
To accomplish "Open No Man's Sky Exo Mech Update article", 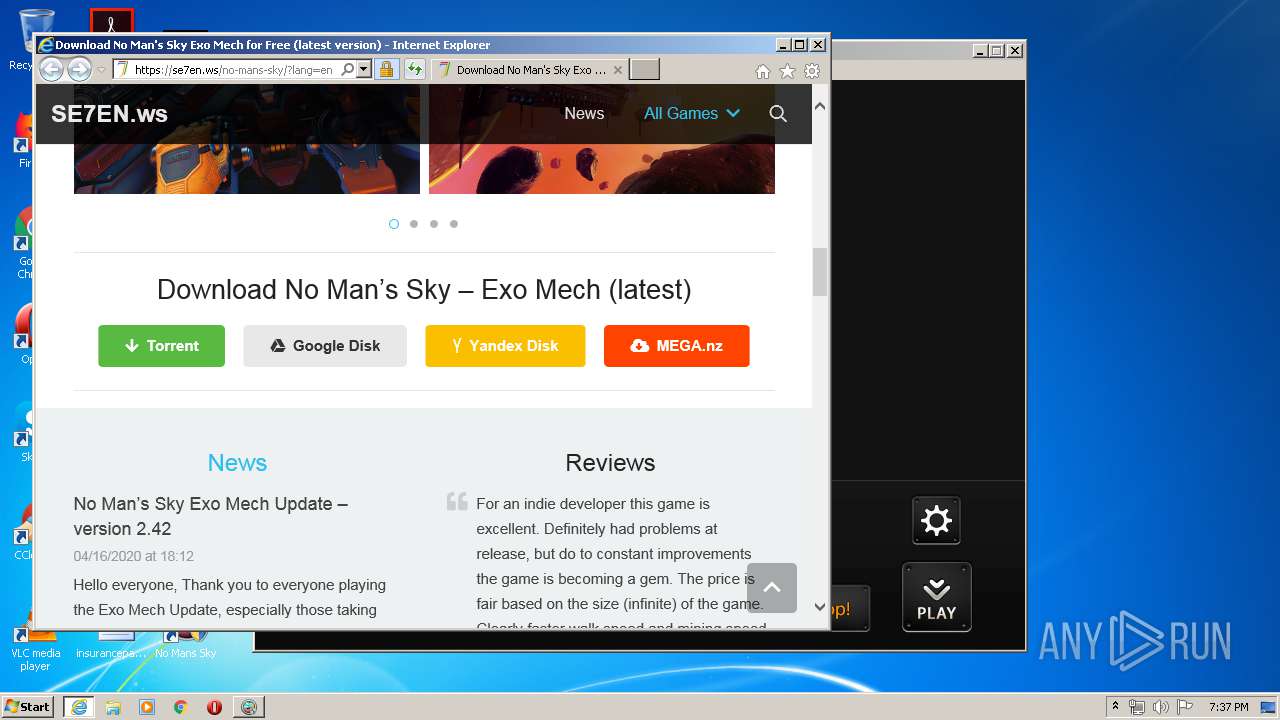I will [210, 516].
